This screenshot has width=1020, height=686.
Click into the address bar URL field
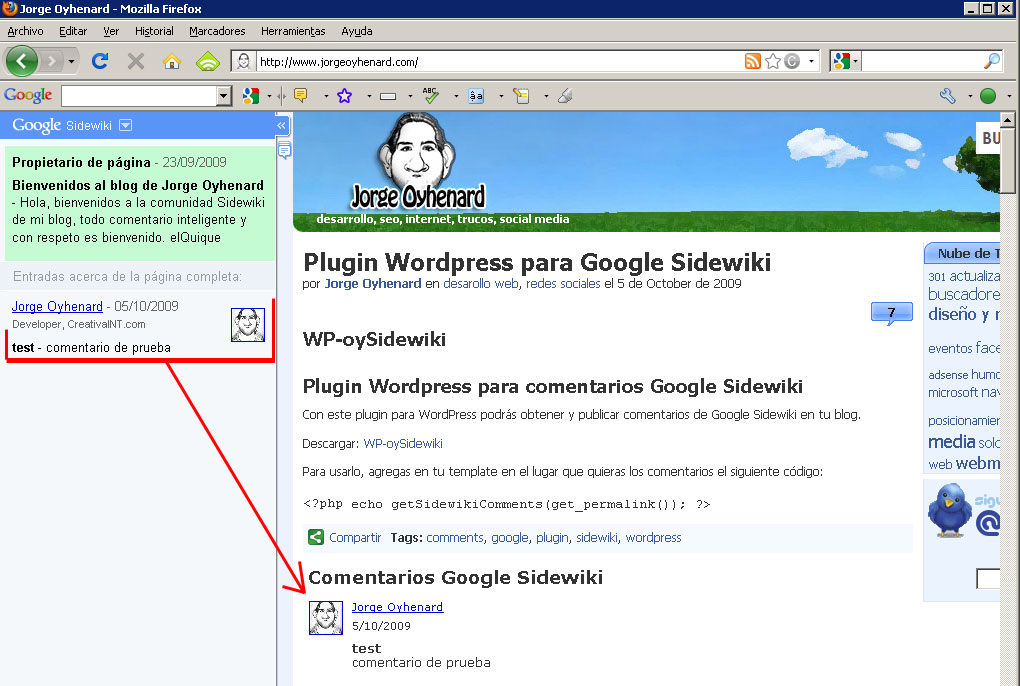coord(498,62)
